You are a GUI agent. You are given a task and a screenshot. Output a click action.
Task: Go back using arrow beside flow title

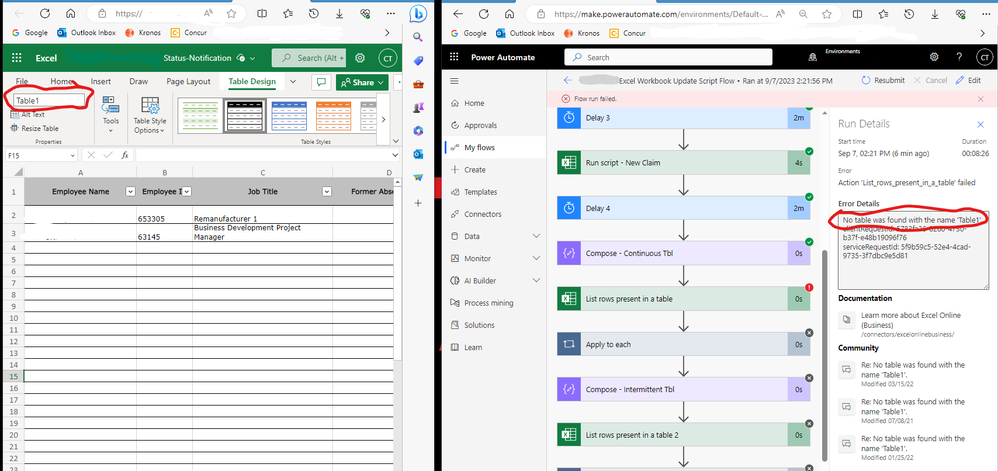[568, 81]
